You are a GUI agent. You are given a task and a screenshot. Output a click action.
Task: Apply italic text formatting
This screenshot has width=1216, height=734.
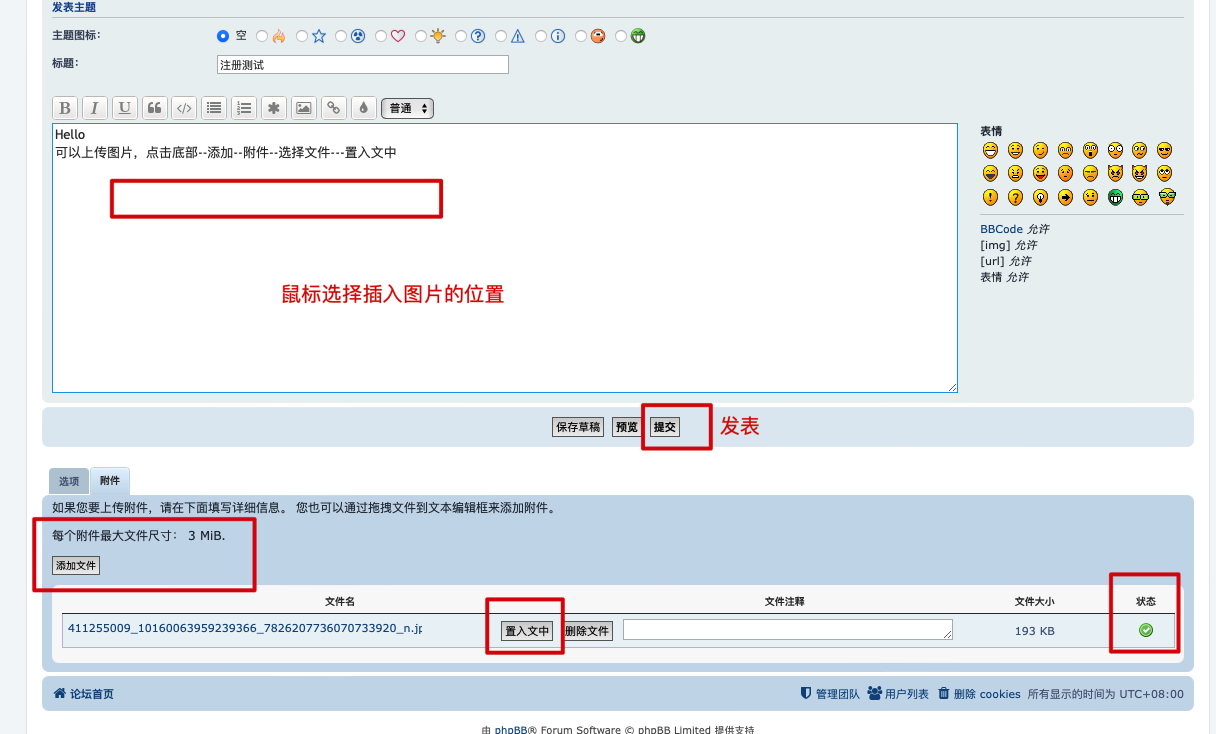95,108
